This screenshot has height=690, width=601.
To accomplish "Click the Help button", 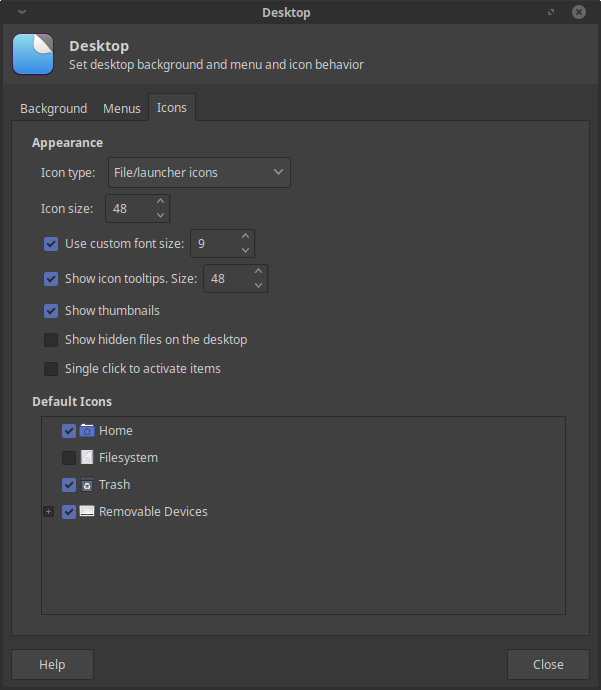I will [x=52, y=664].
